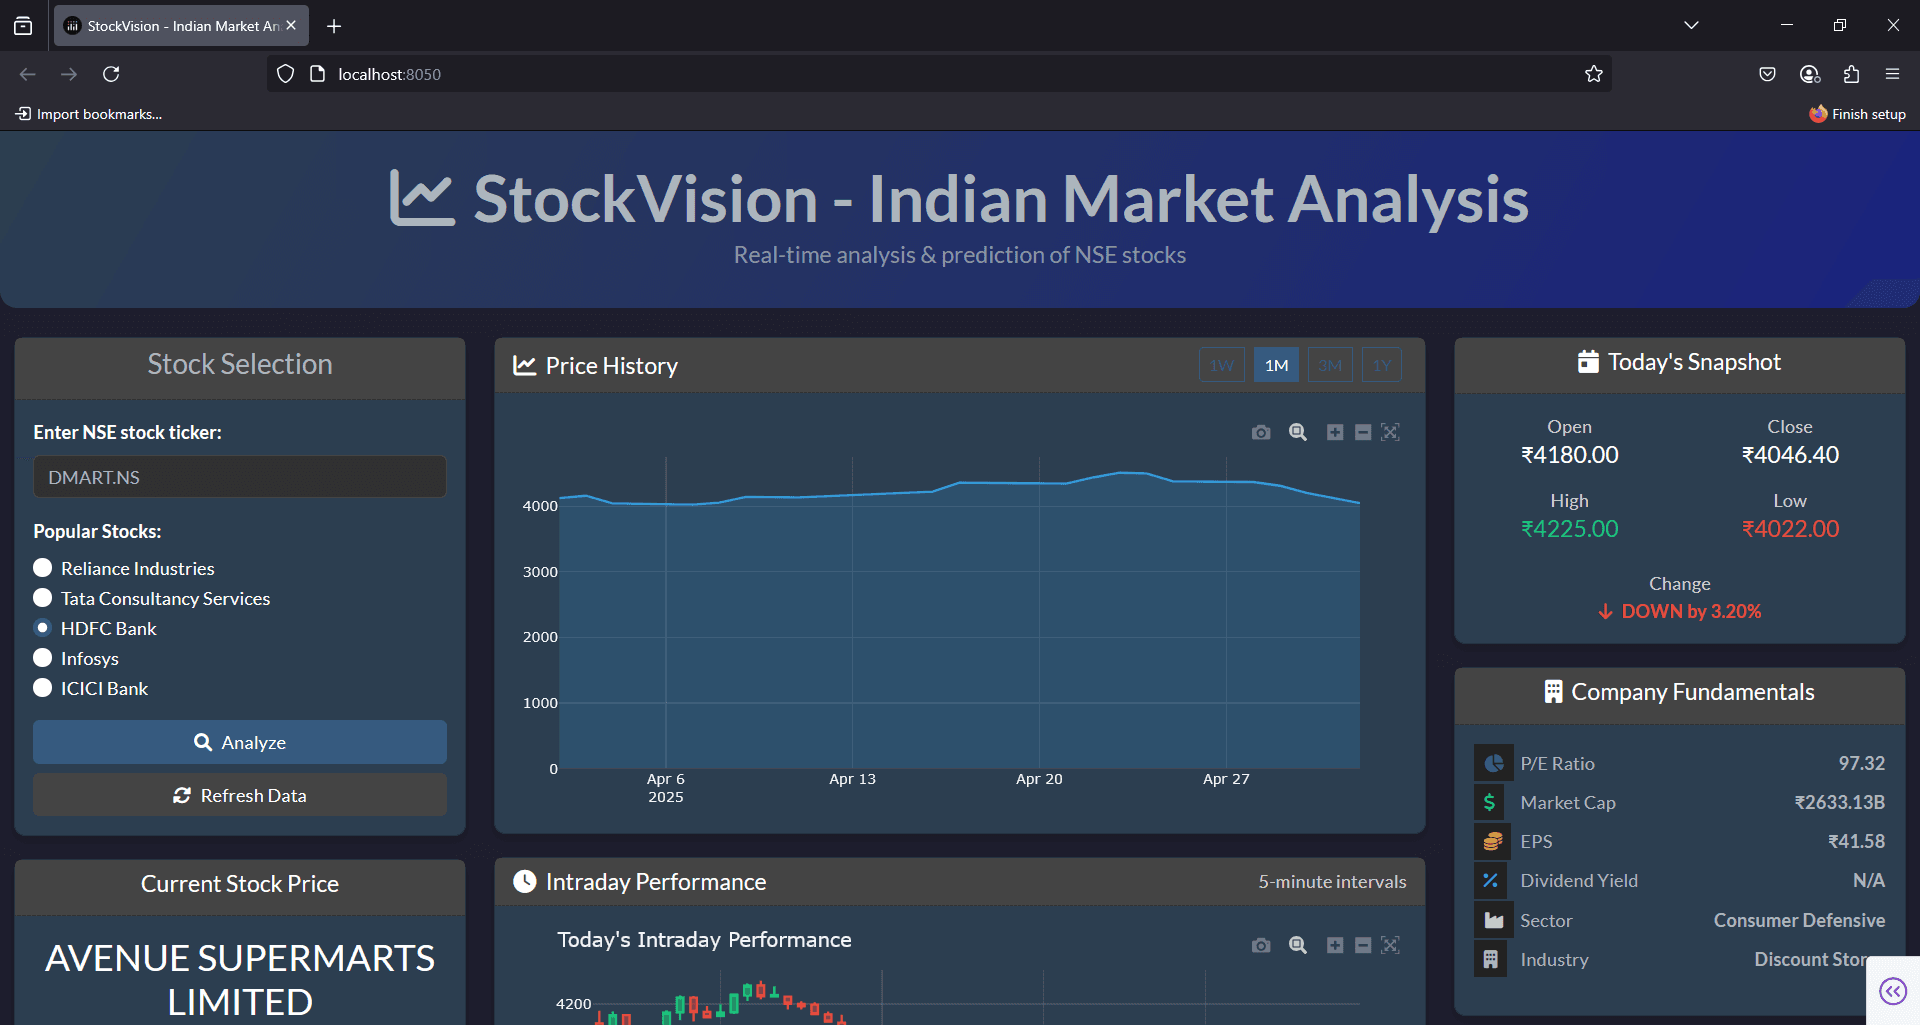
Task: Click the NSE stock ticker input field
Action: [x=240, y=477]
